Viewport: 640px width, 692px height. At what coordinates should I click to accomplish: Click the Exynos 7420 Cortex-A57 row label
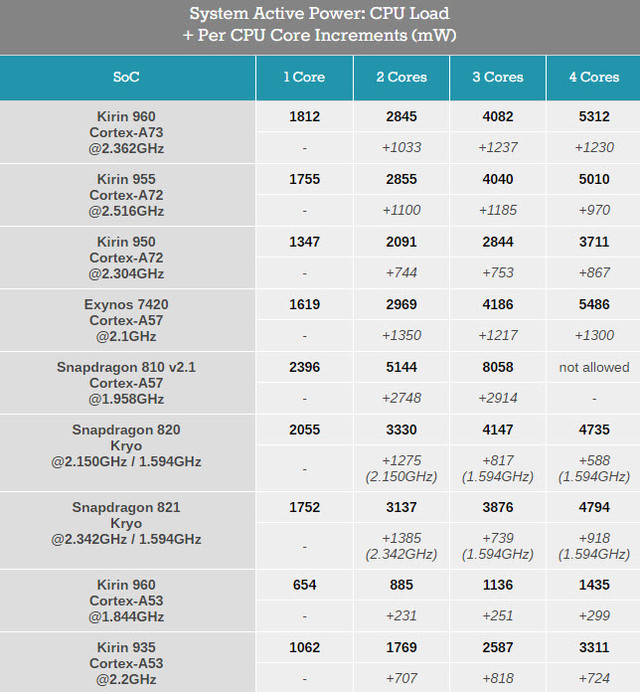click(x=127, y=320)
